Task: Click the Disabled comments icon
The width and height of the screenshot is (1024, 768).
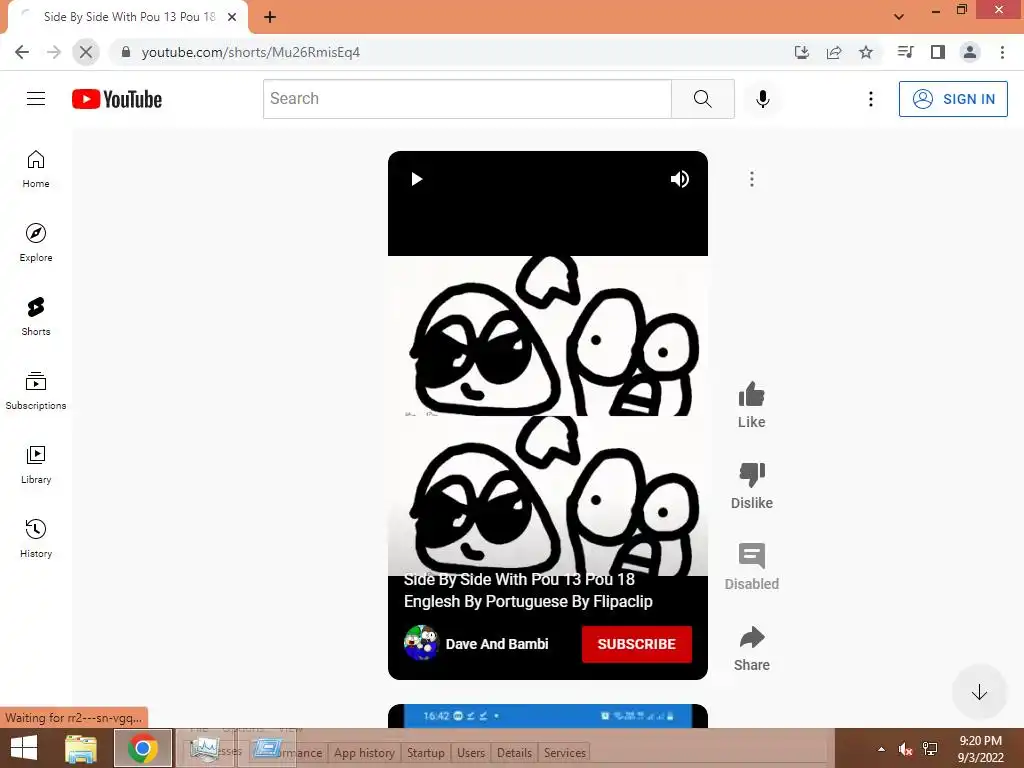Action: pyautogui.click(x=752, y=567)
